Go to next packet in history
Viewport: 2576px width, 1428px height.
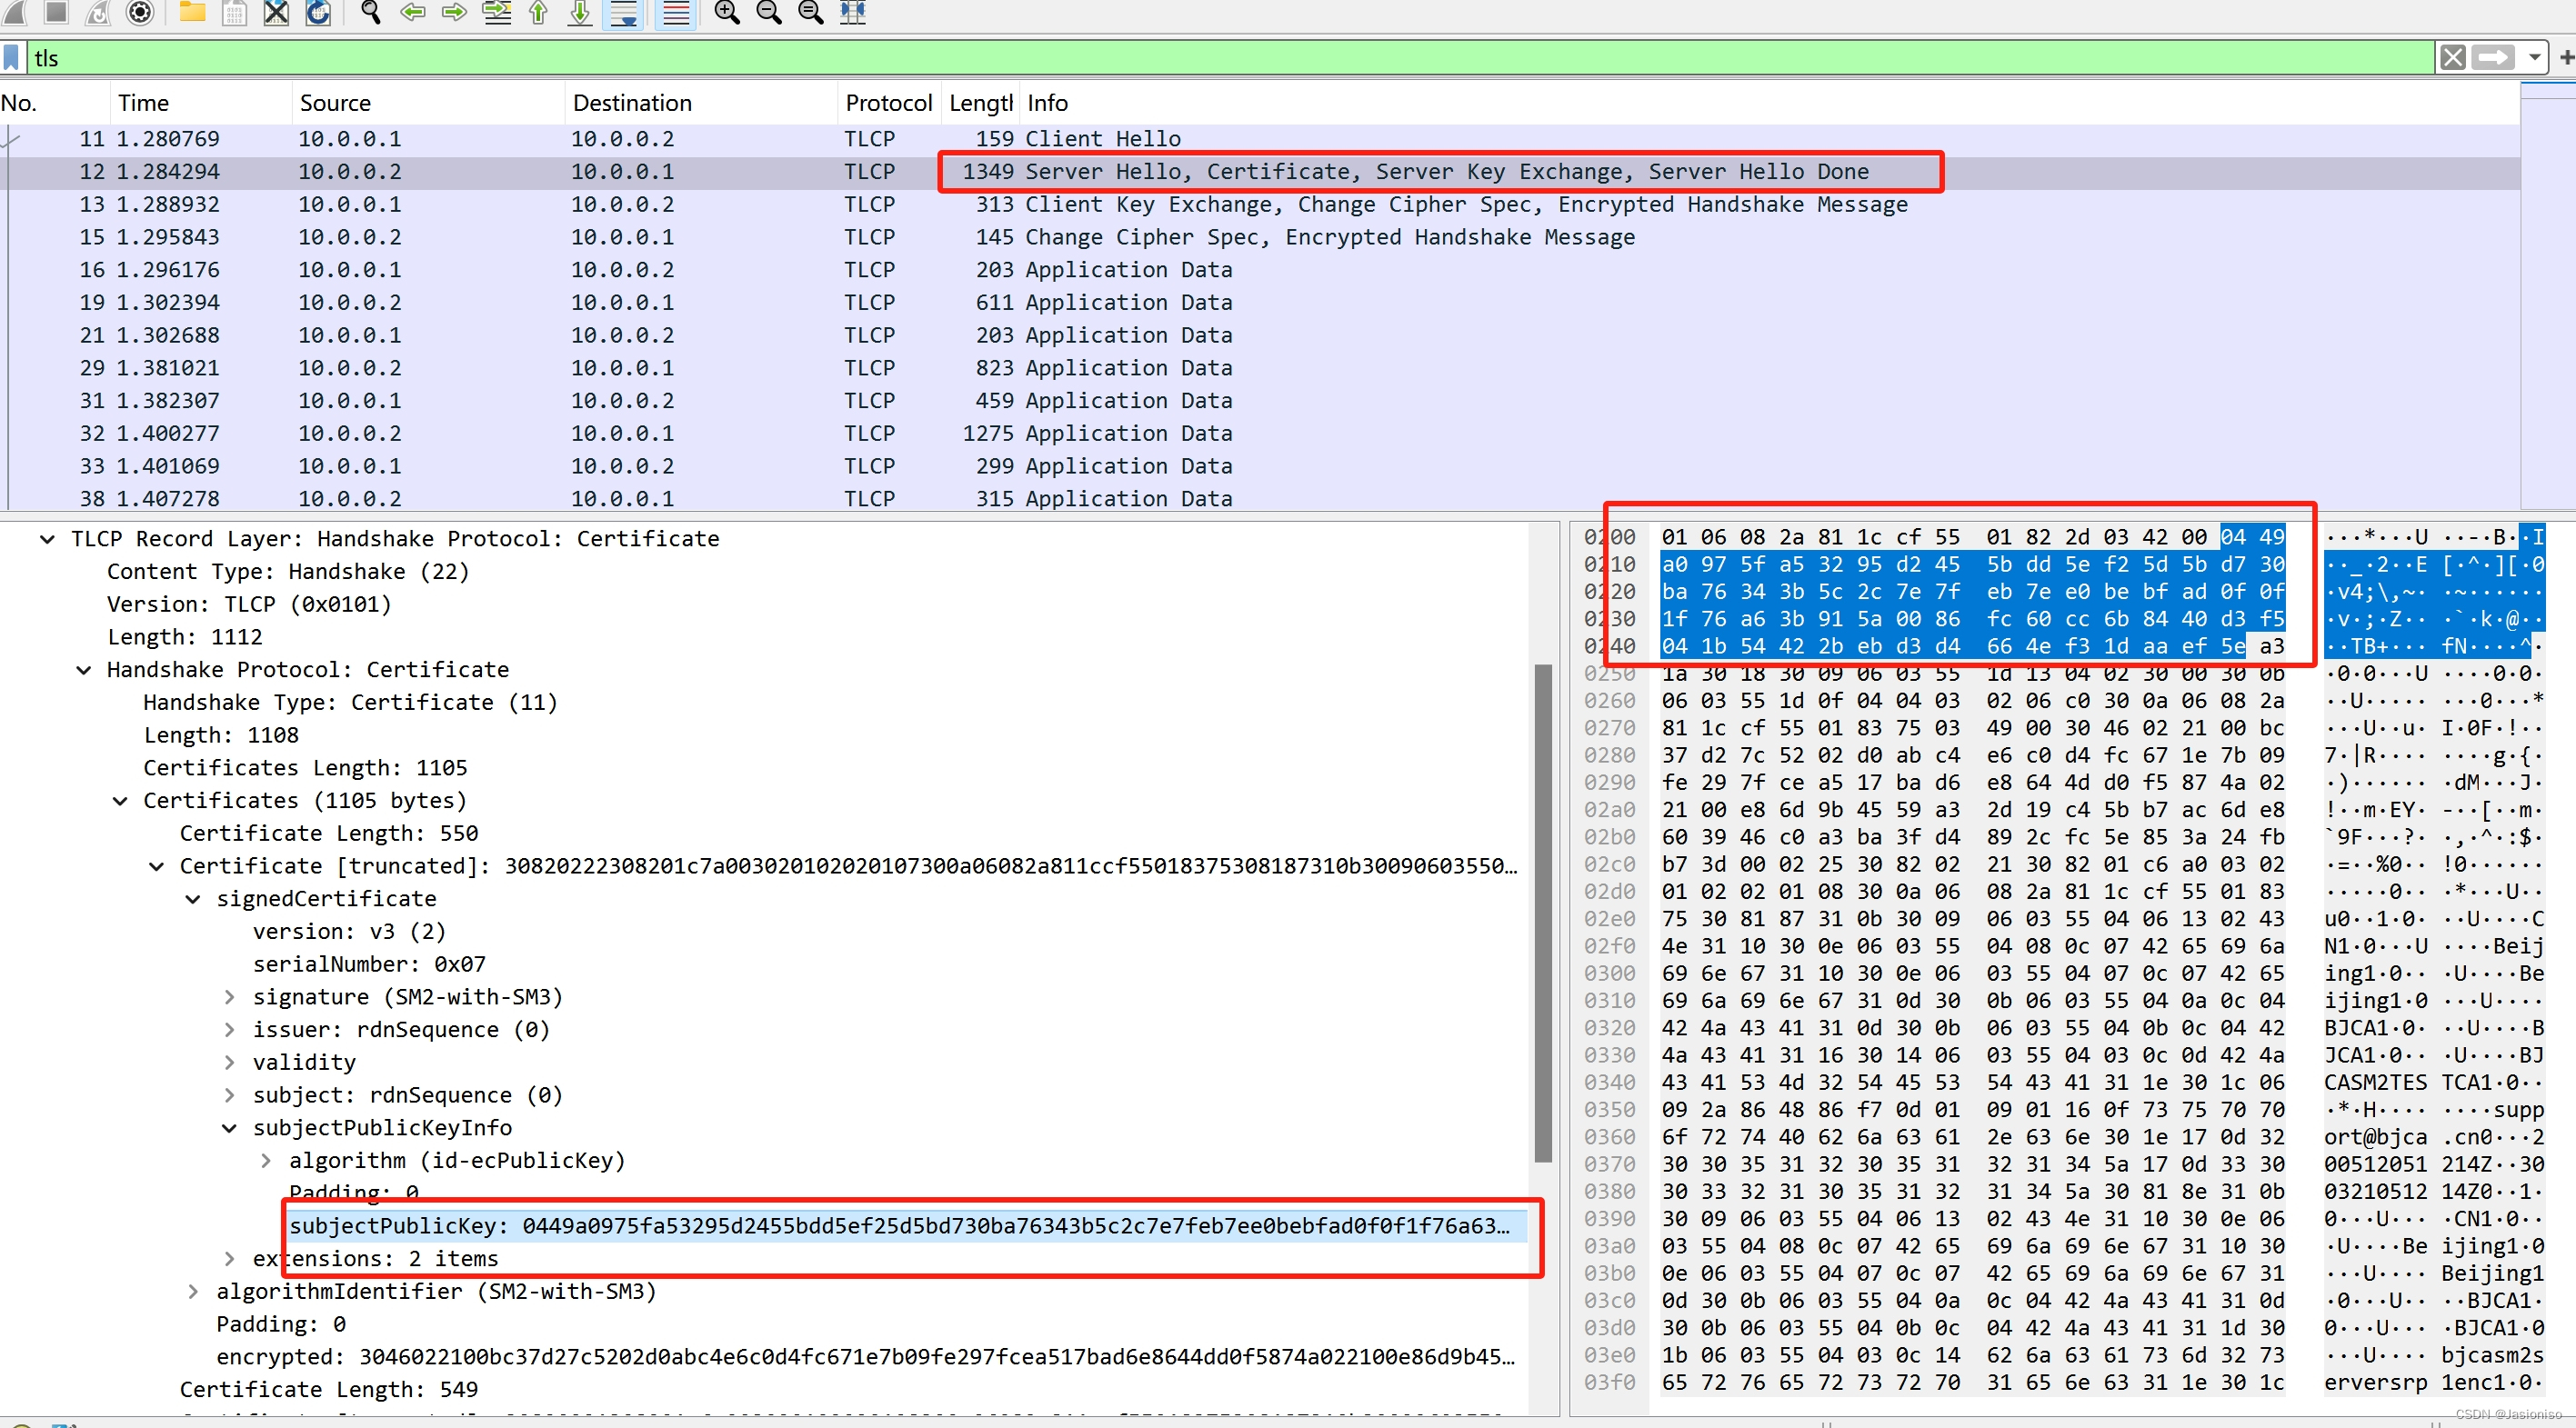(x=454, y=12)
